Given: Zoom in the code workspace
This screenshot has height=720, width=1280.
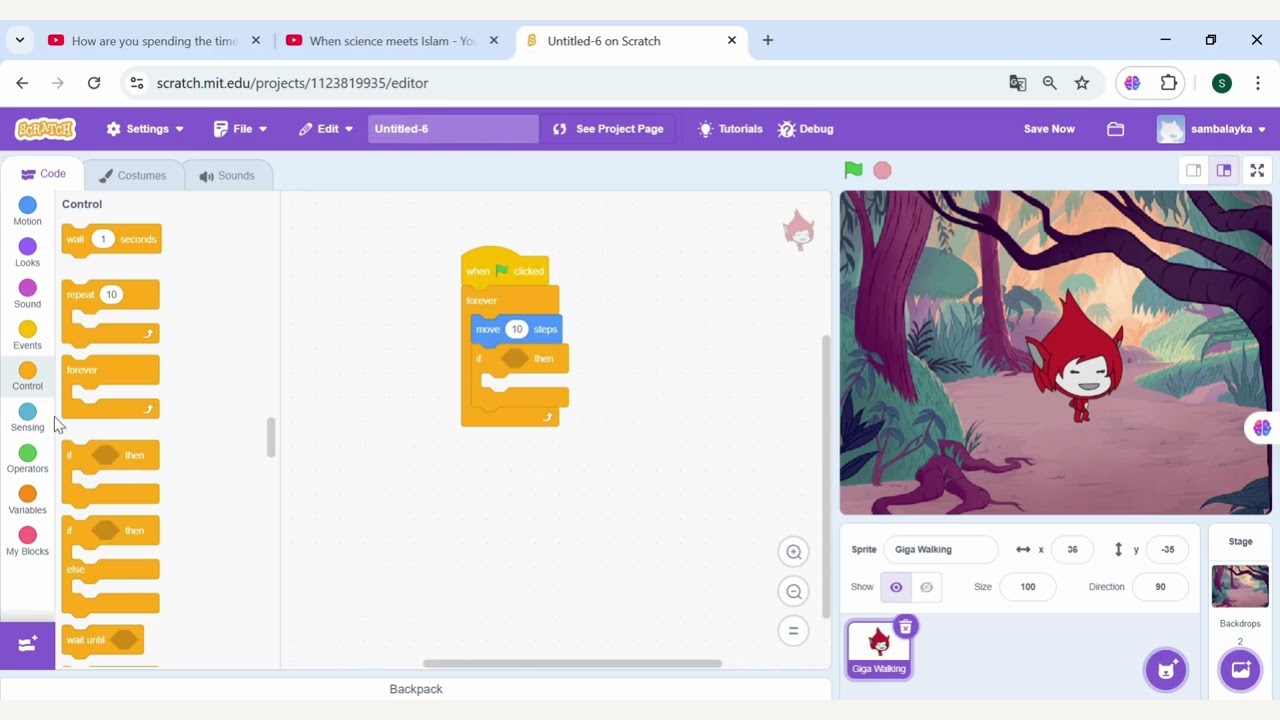Looking at the screenshot, I should 793,552.
